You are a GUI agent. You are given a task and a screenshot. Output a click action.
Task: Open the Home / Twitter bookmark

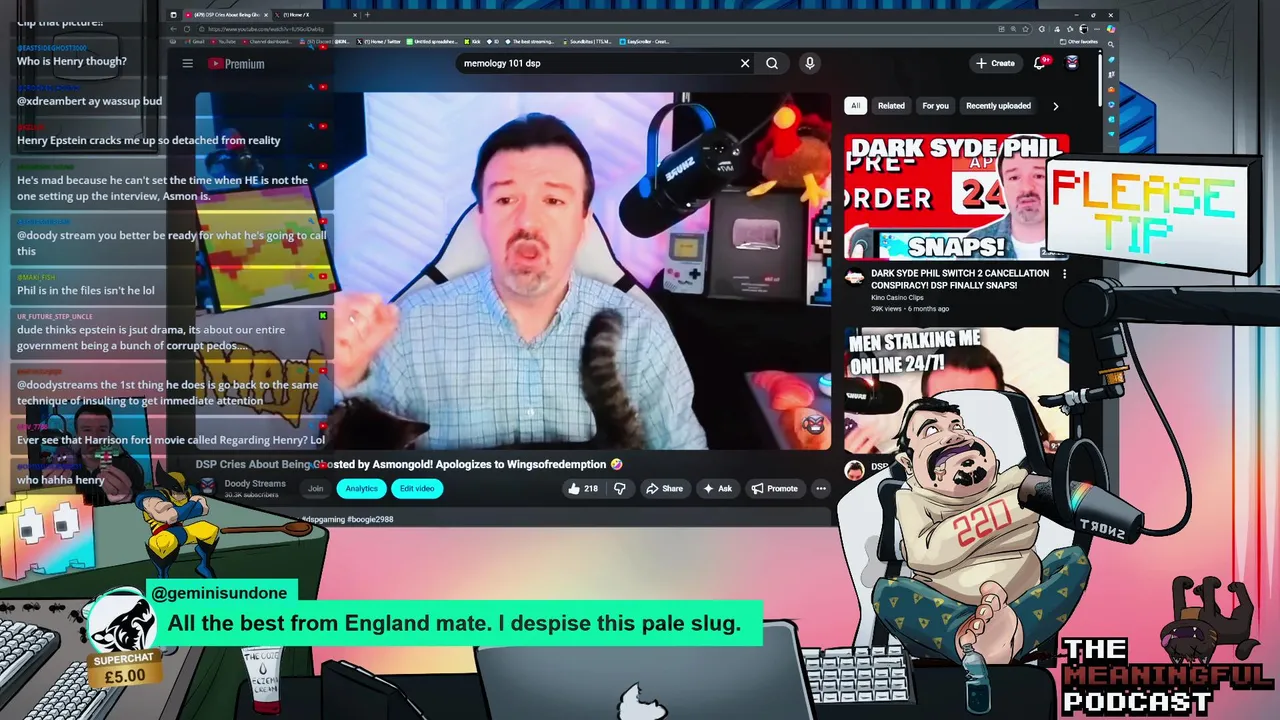379,42
